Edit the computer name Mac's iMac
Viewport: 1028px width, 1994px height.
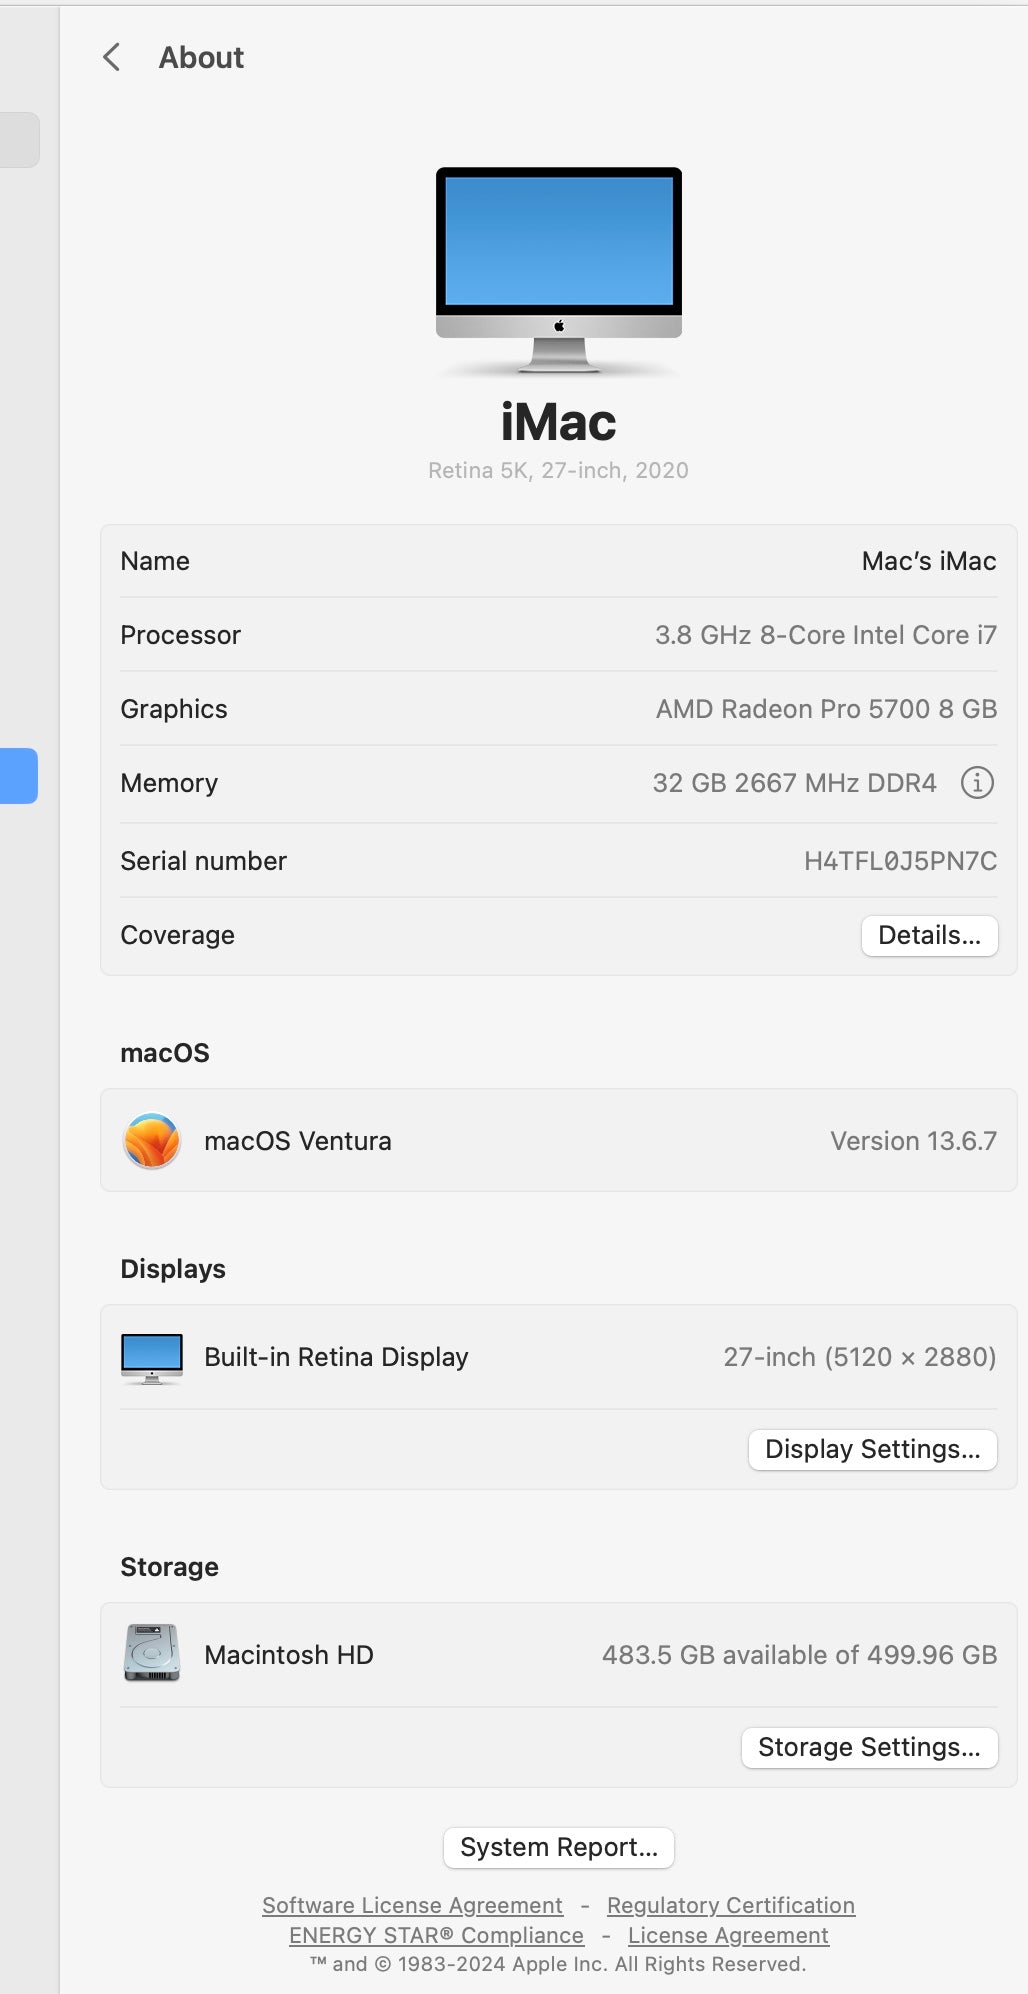click(x=928, y=562)
